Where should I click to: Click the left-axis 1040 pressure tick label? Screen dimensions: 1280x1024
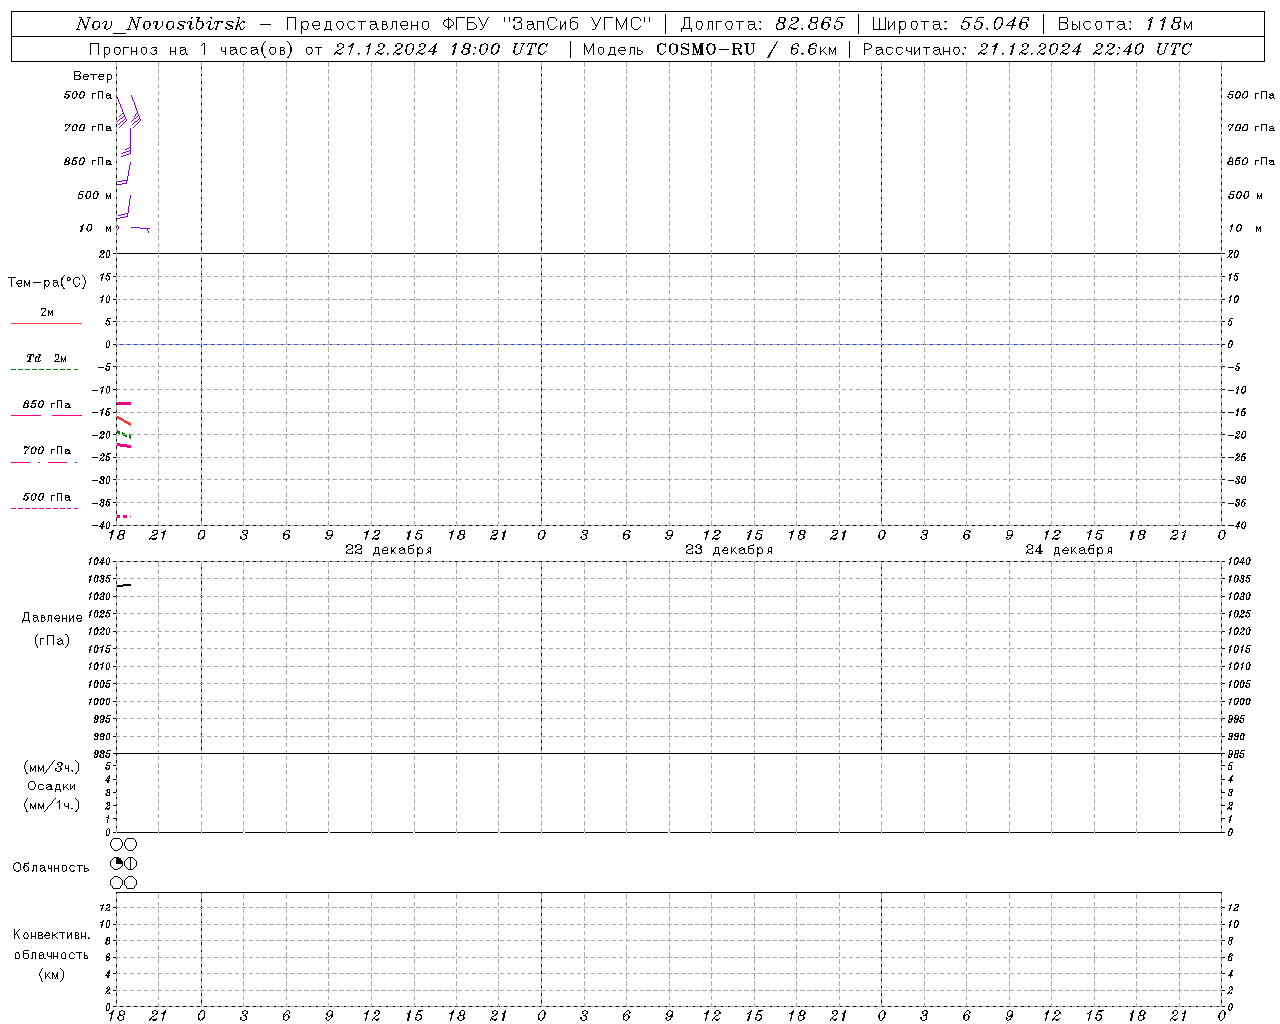coord(99,562)
